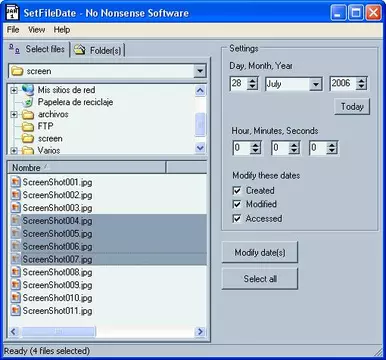Click the ScreenShot001.jpg file icon
This screenshot has width=386, height=360.
(15, 182)
